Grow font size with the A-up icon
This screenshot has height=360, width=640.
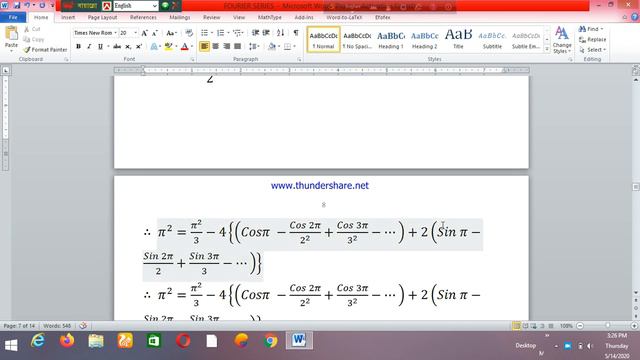[144, 33]
